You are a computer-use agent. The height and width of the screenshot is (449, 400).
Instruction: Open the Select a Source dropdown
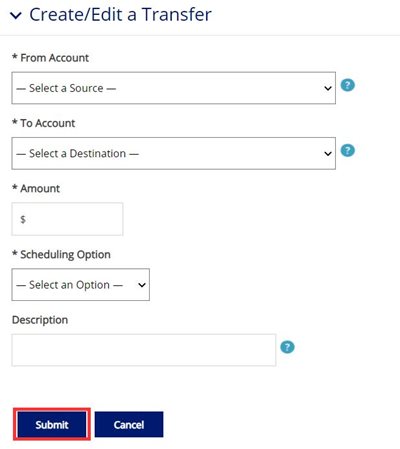click(x=173, y=88)
